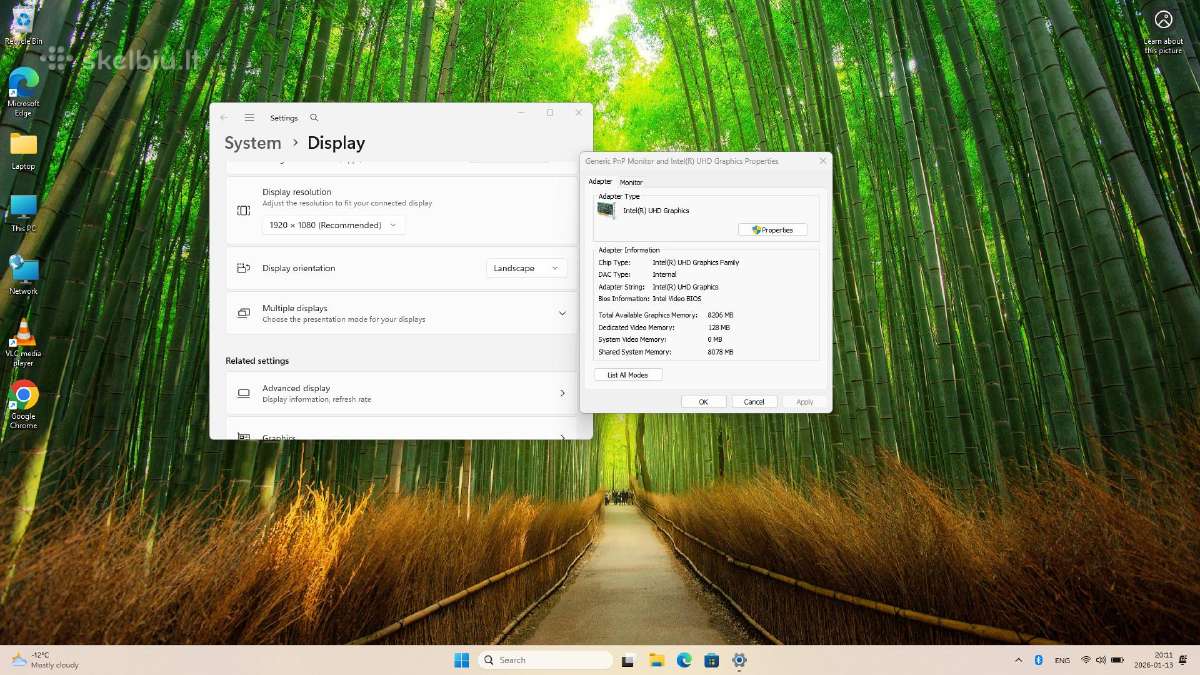This screenshot has height=675, width=1200.
Task: Open Task View from the taskbar
Action: [628, 660]
